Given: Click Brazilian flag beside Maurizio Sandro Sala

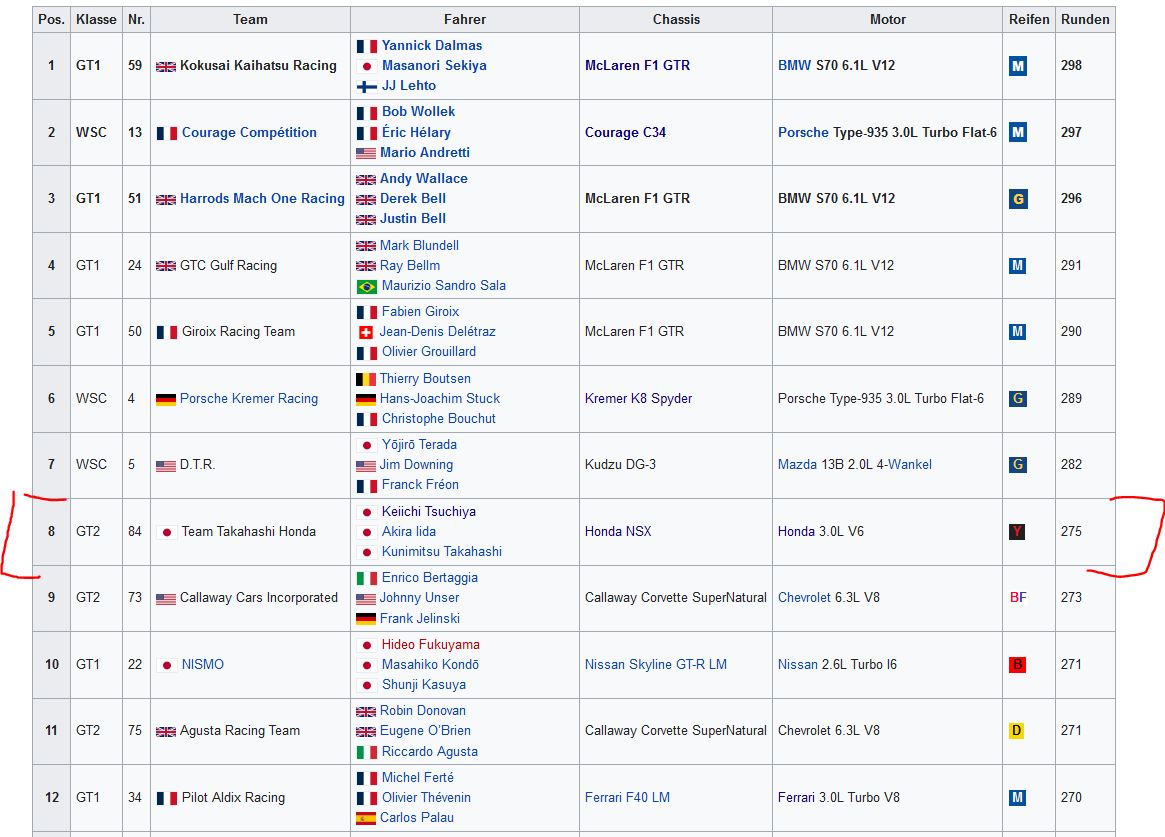Looking at the screenshot, I should 366,286.
